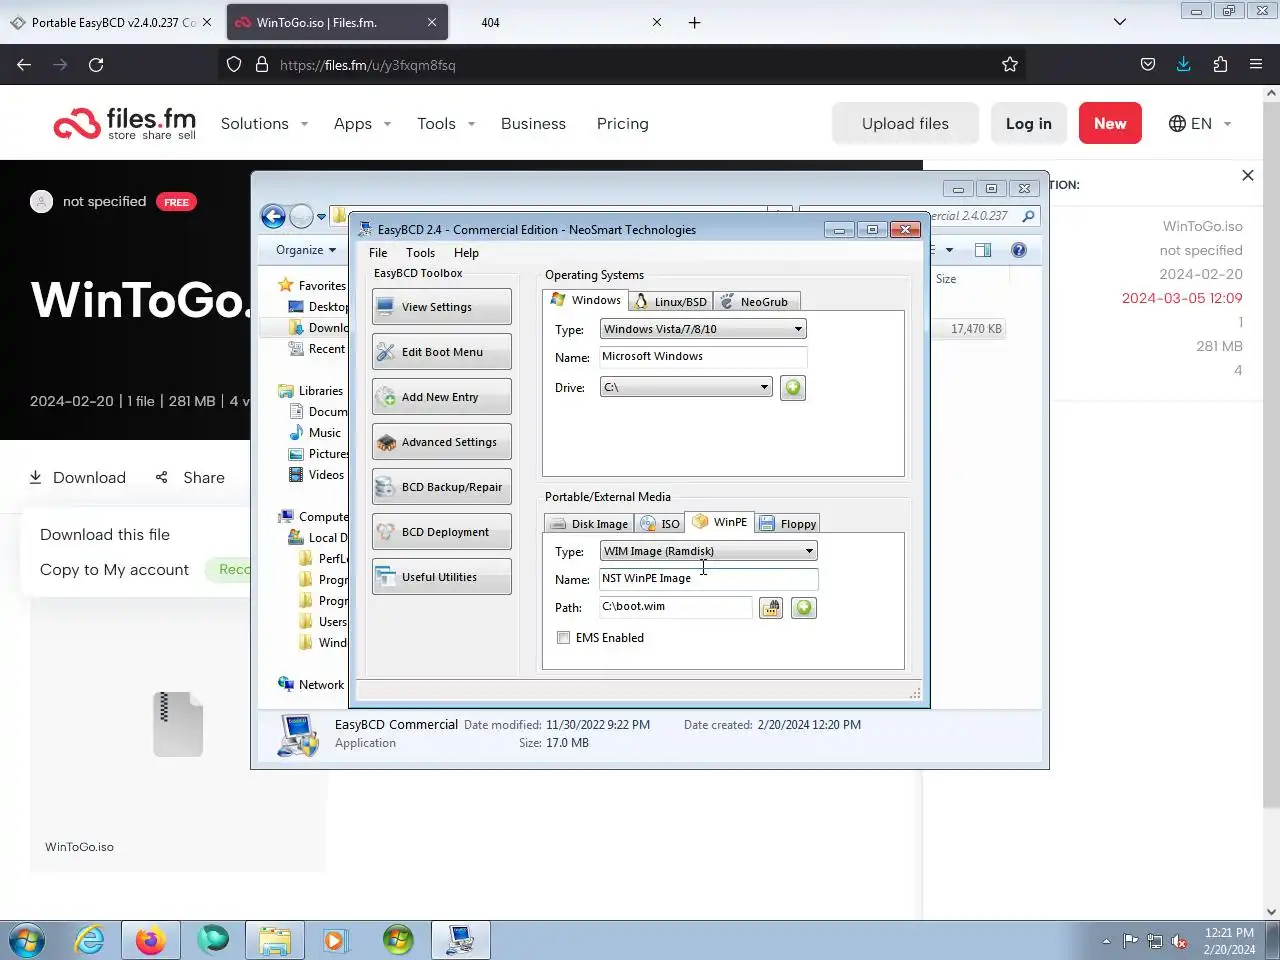Open the EasyBCD File menu
Screen dimensions: 1280x960
click(378, 253)
